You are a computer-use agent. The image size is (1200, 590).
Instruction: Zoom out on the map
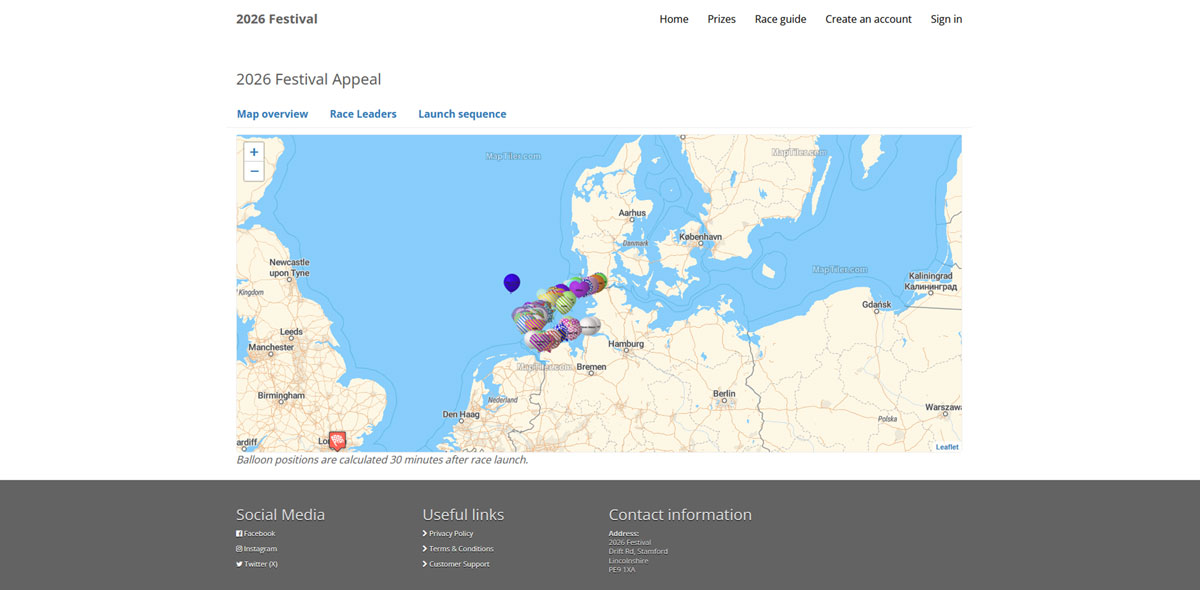[x=254, y=171]
